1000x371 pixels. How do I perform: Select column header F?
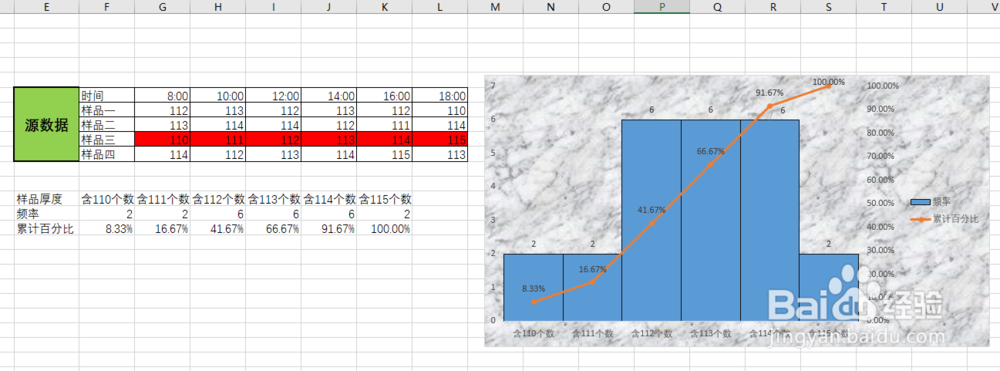point(107,6)
